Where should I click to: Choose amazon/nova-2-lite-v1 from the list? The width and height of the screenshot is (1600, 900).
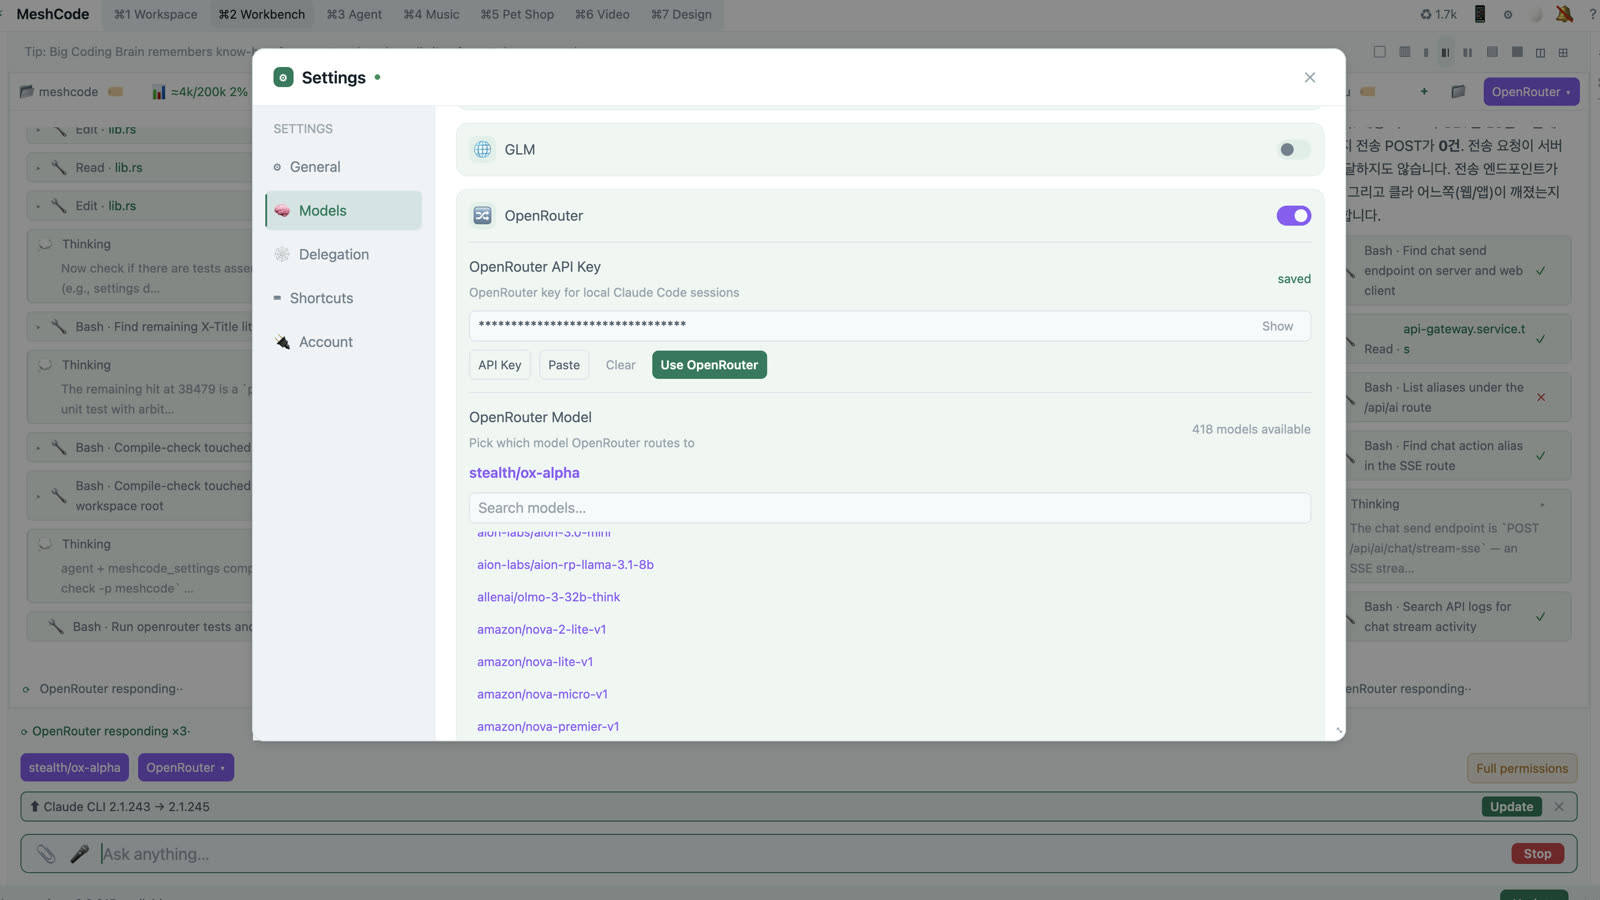pyautogui.click(x=541, y=629)
